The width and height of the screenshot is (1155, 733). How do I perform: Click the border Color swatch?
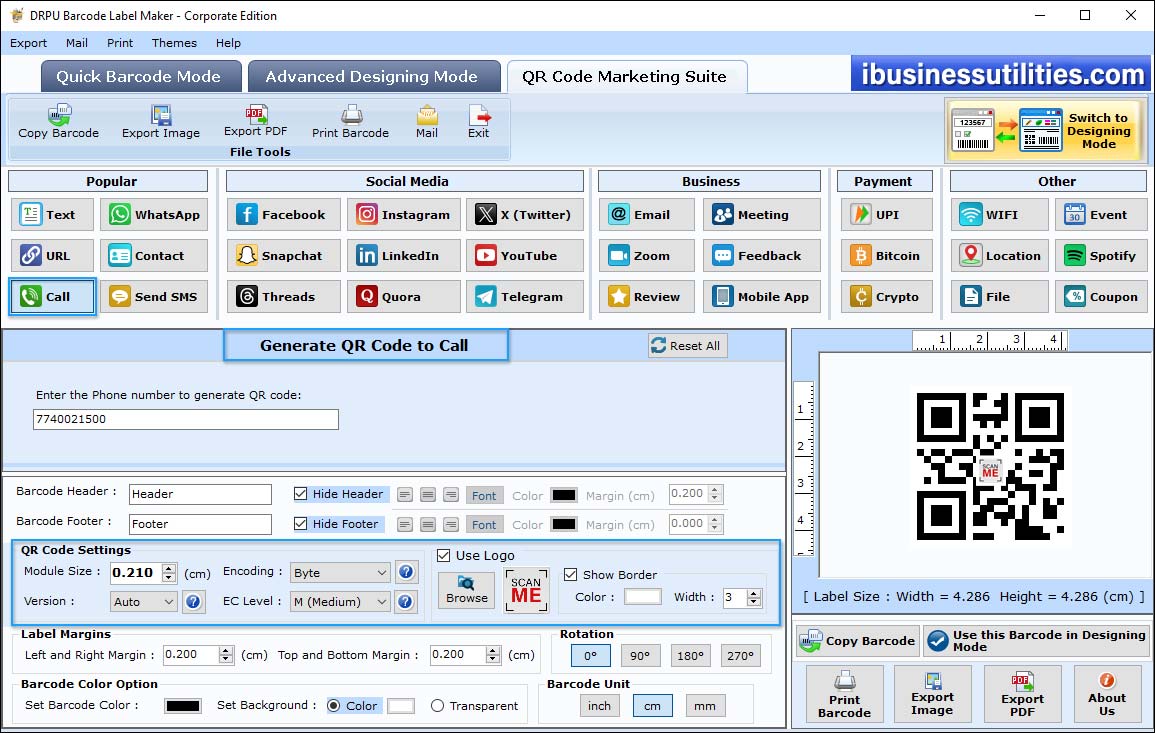(x=642, y=597)
